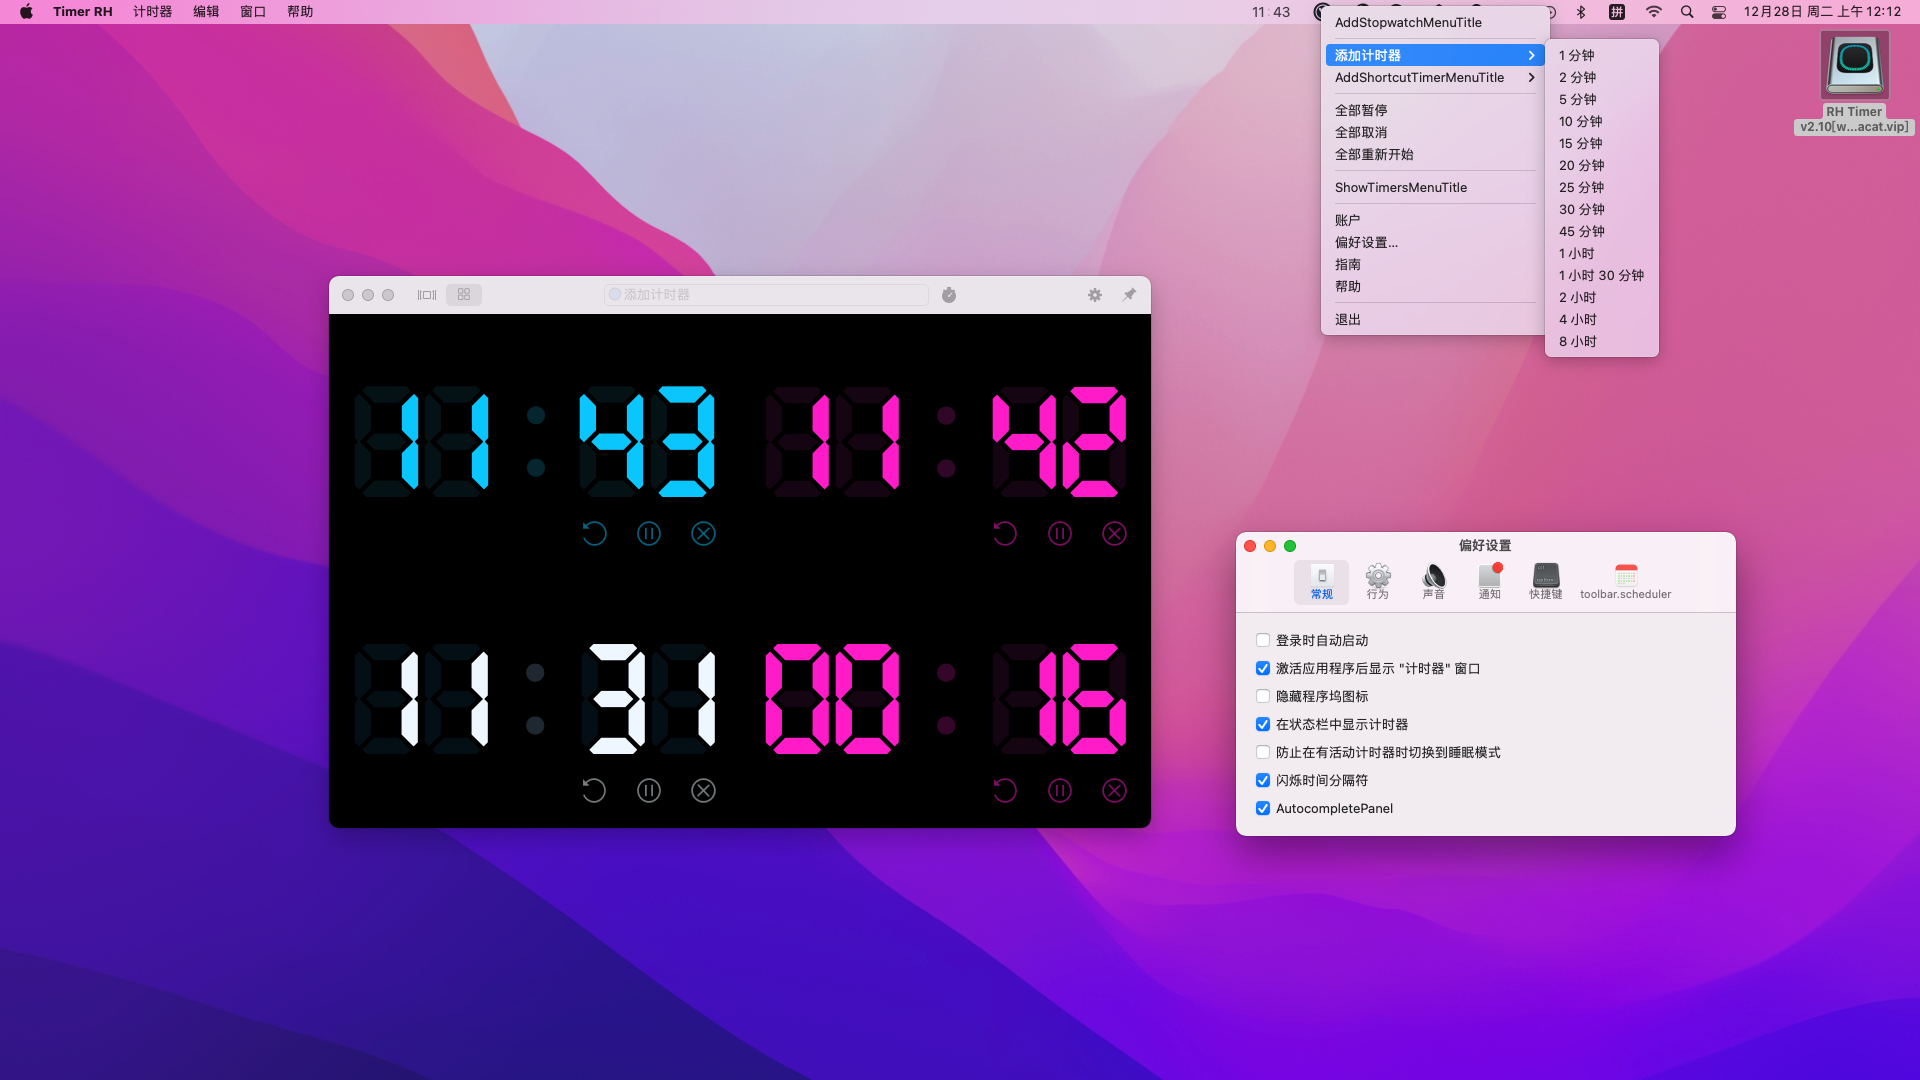Cancel the pink 00:16 timer
Screen dimensions: 1920x1080
pos(1115,791)
